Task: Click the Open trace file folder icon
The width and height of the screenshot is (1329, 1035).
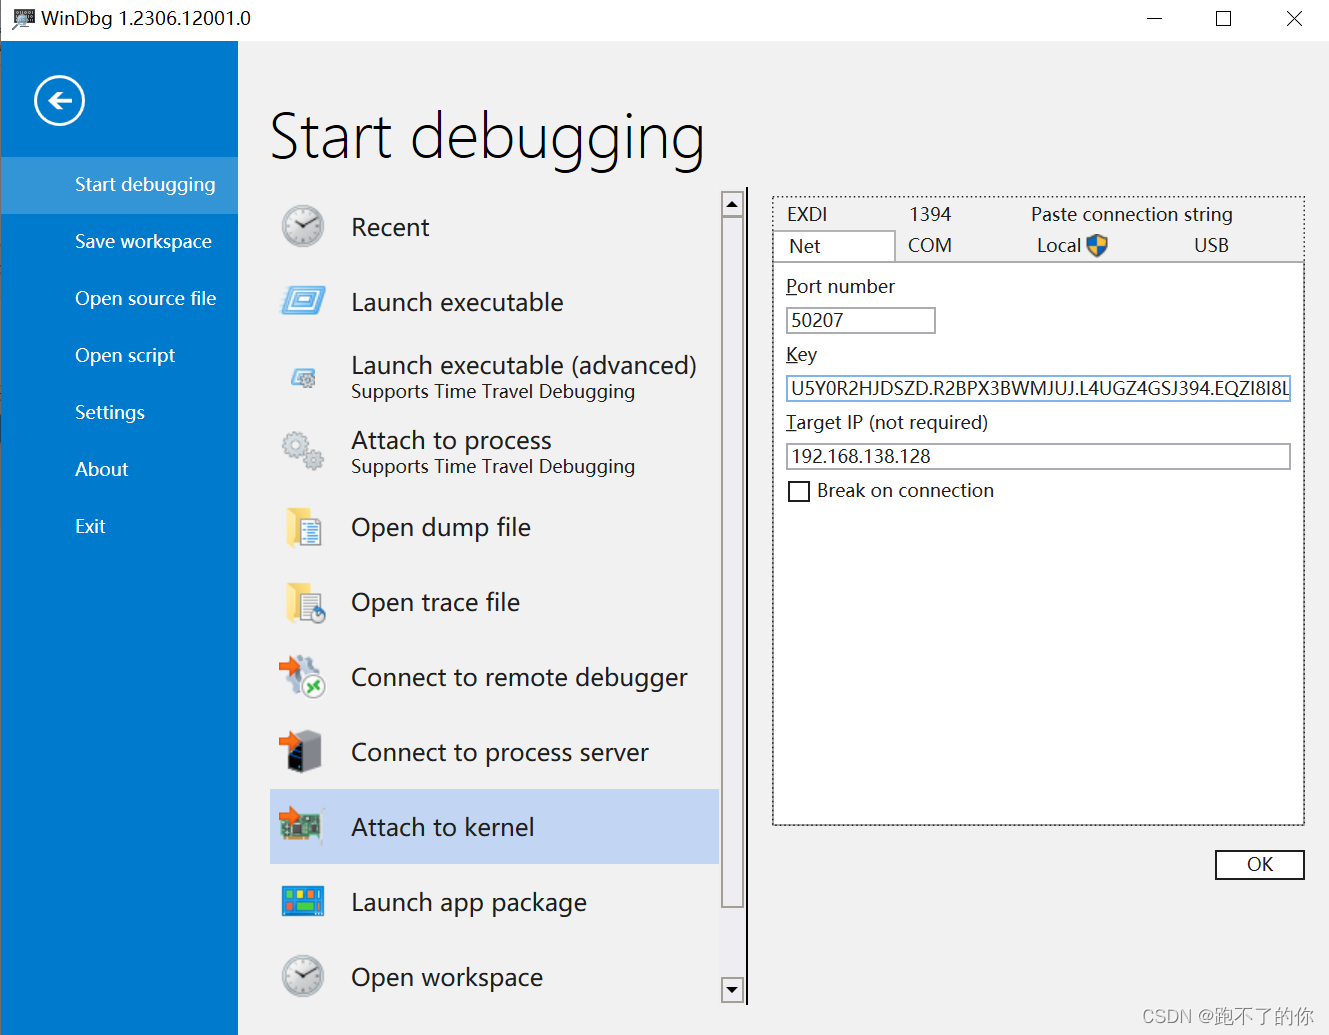Action: pyautogui.click(x=305, y=602)
